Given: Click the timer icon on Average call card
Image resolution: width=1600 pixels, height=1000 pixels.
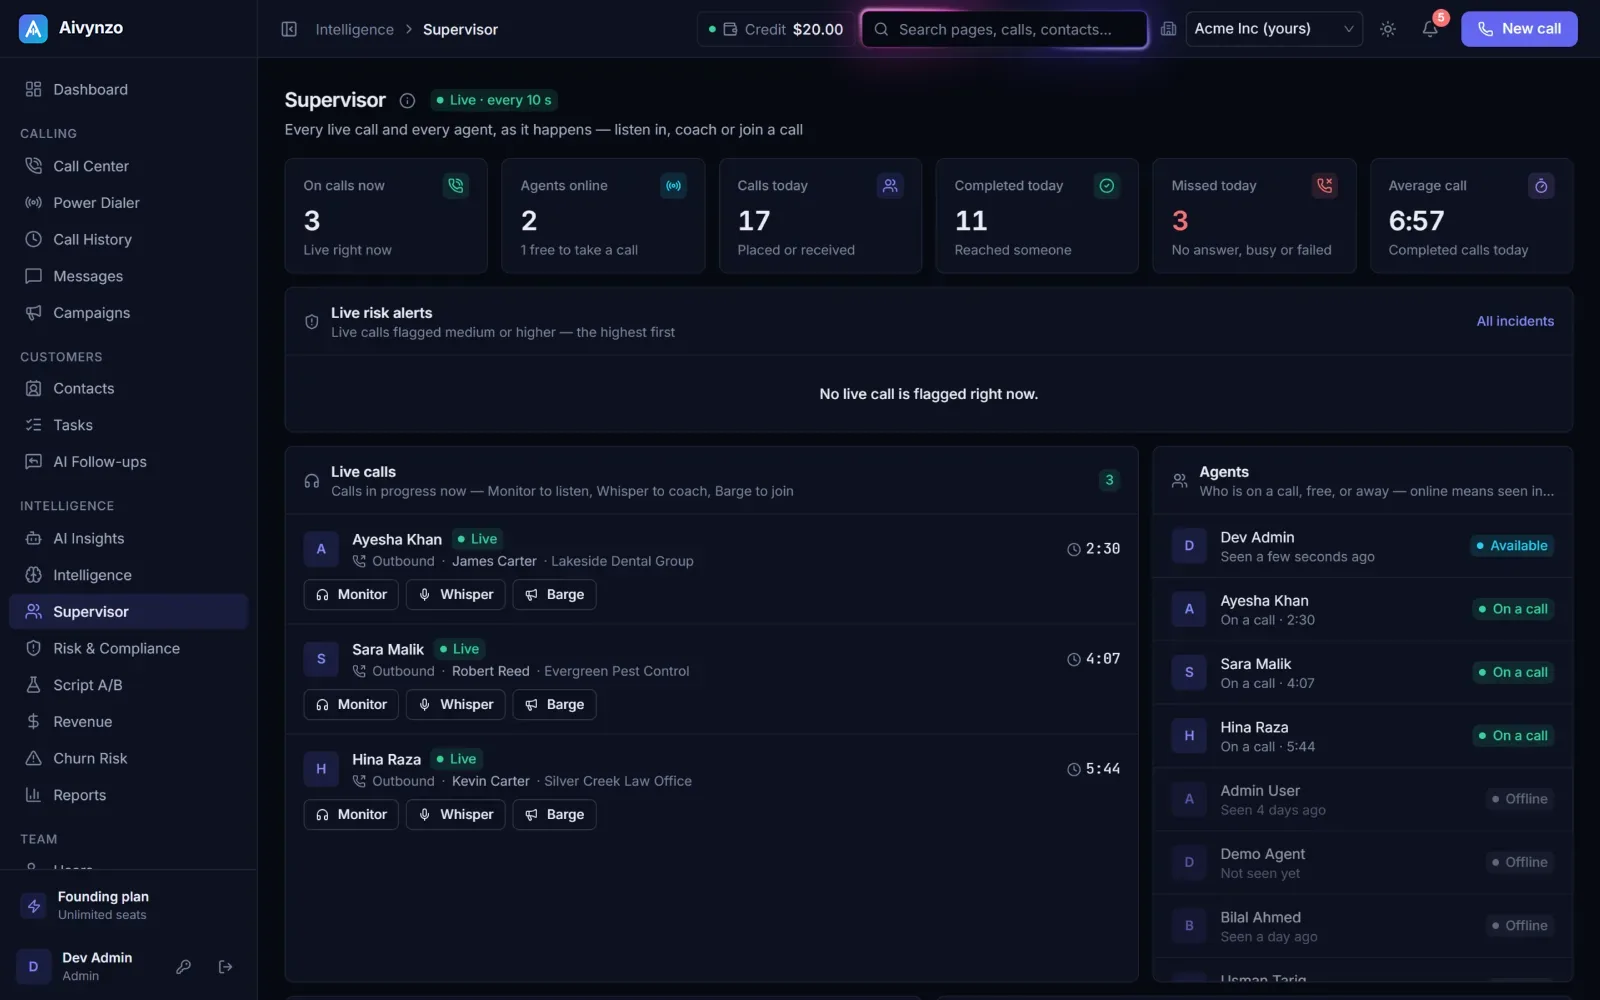Looking at the screenshot, I should [1541, 186].
